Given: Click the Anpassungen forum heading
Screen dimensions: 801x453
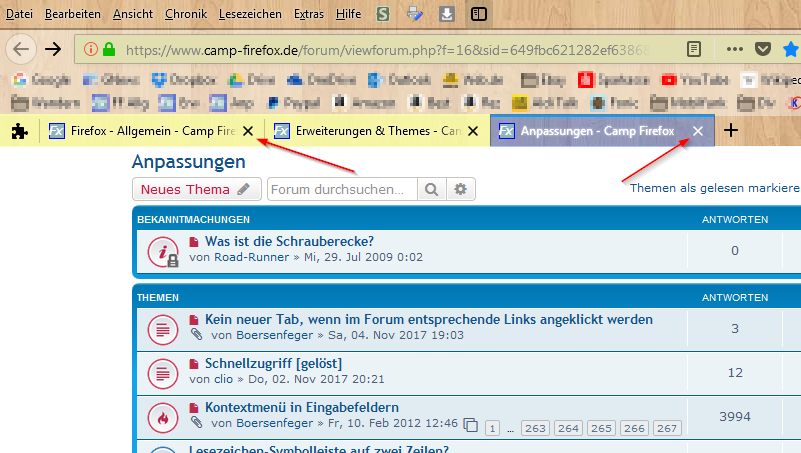Looking at the screenshot, I should (189, 162).
